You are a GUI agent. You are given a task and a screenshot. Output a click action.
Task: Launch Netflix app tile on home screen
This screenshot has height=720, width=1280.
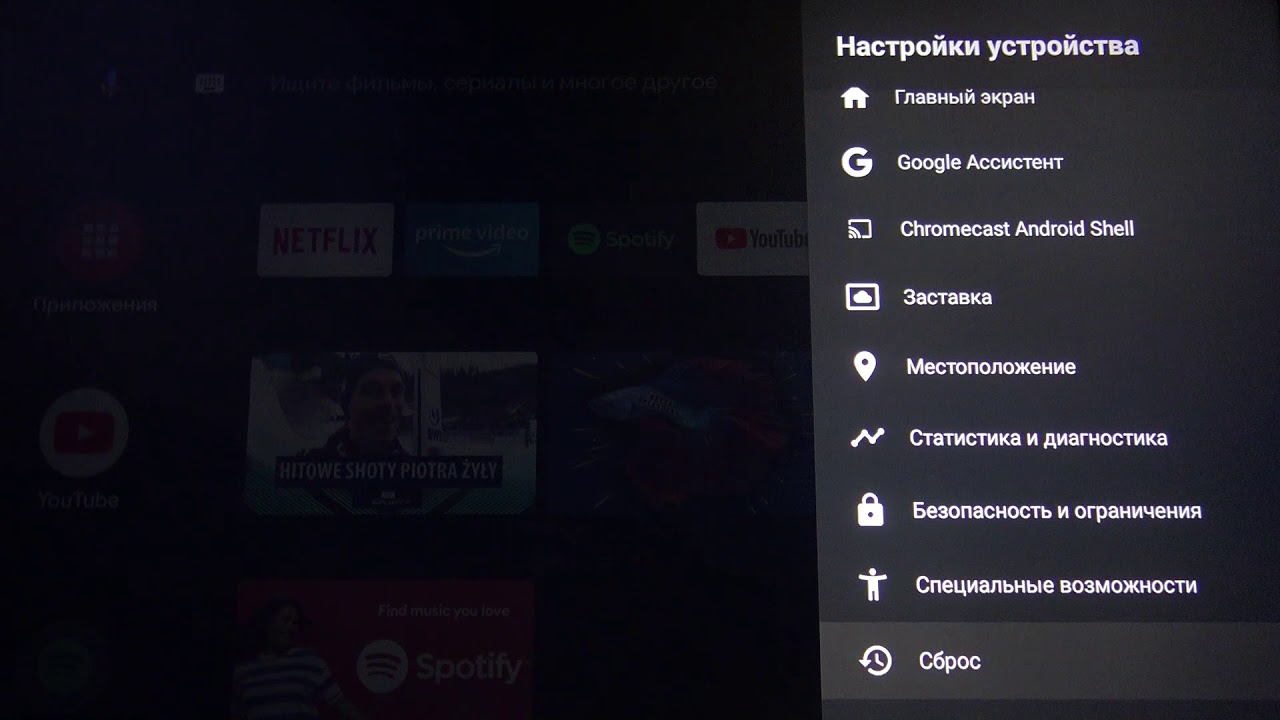tap(325, 240)
